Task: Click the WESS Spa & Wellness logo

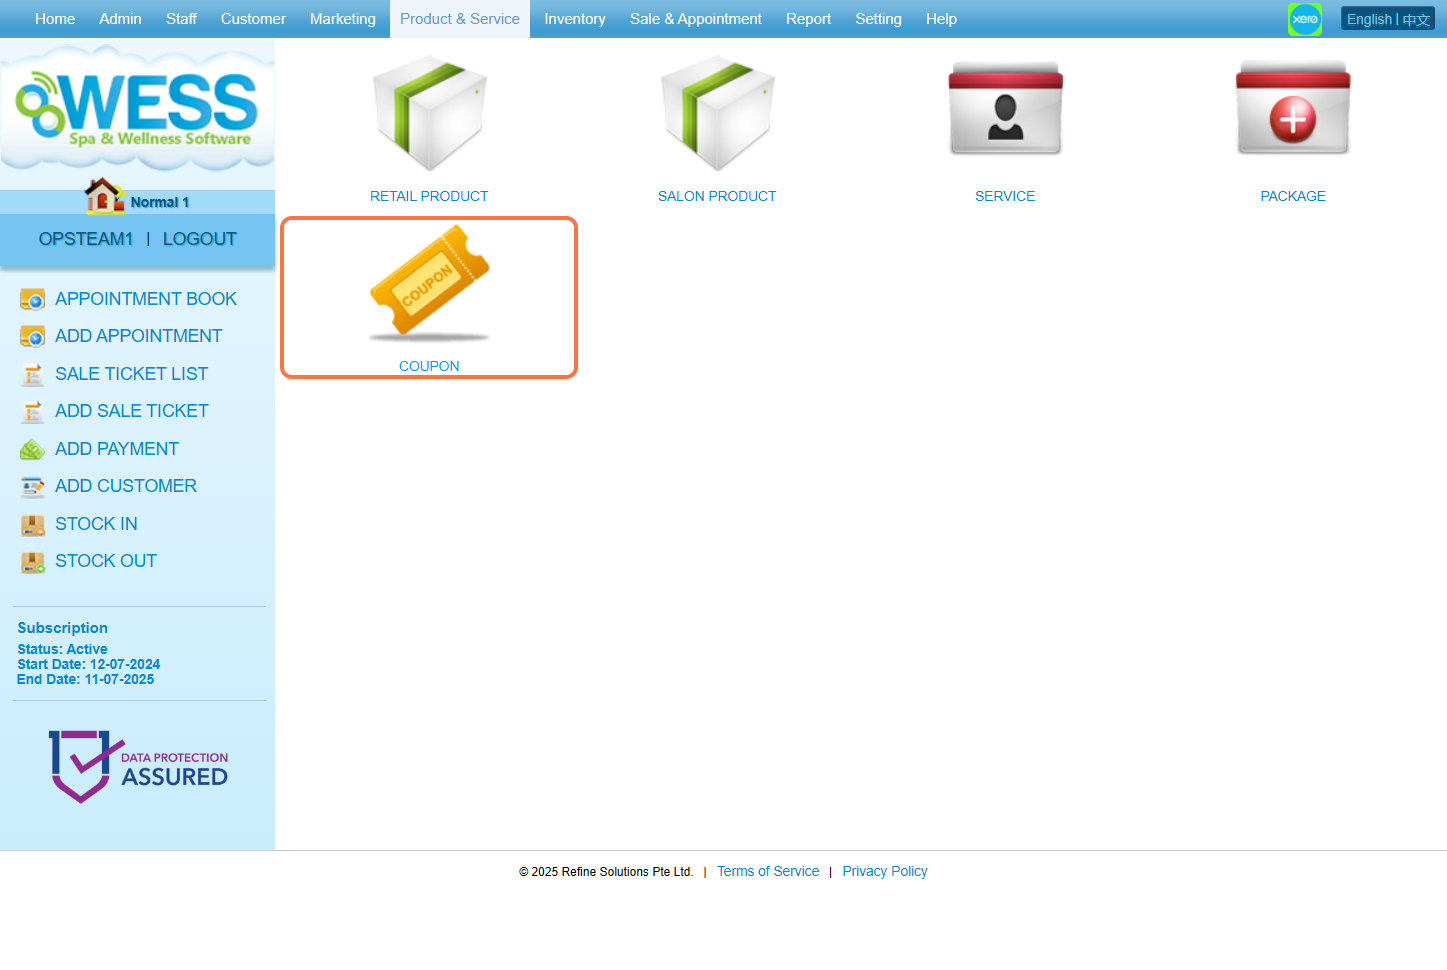Action: 137,108
